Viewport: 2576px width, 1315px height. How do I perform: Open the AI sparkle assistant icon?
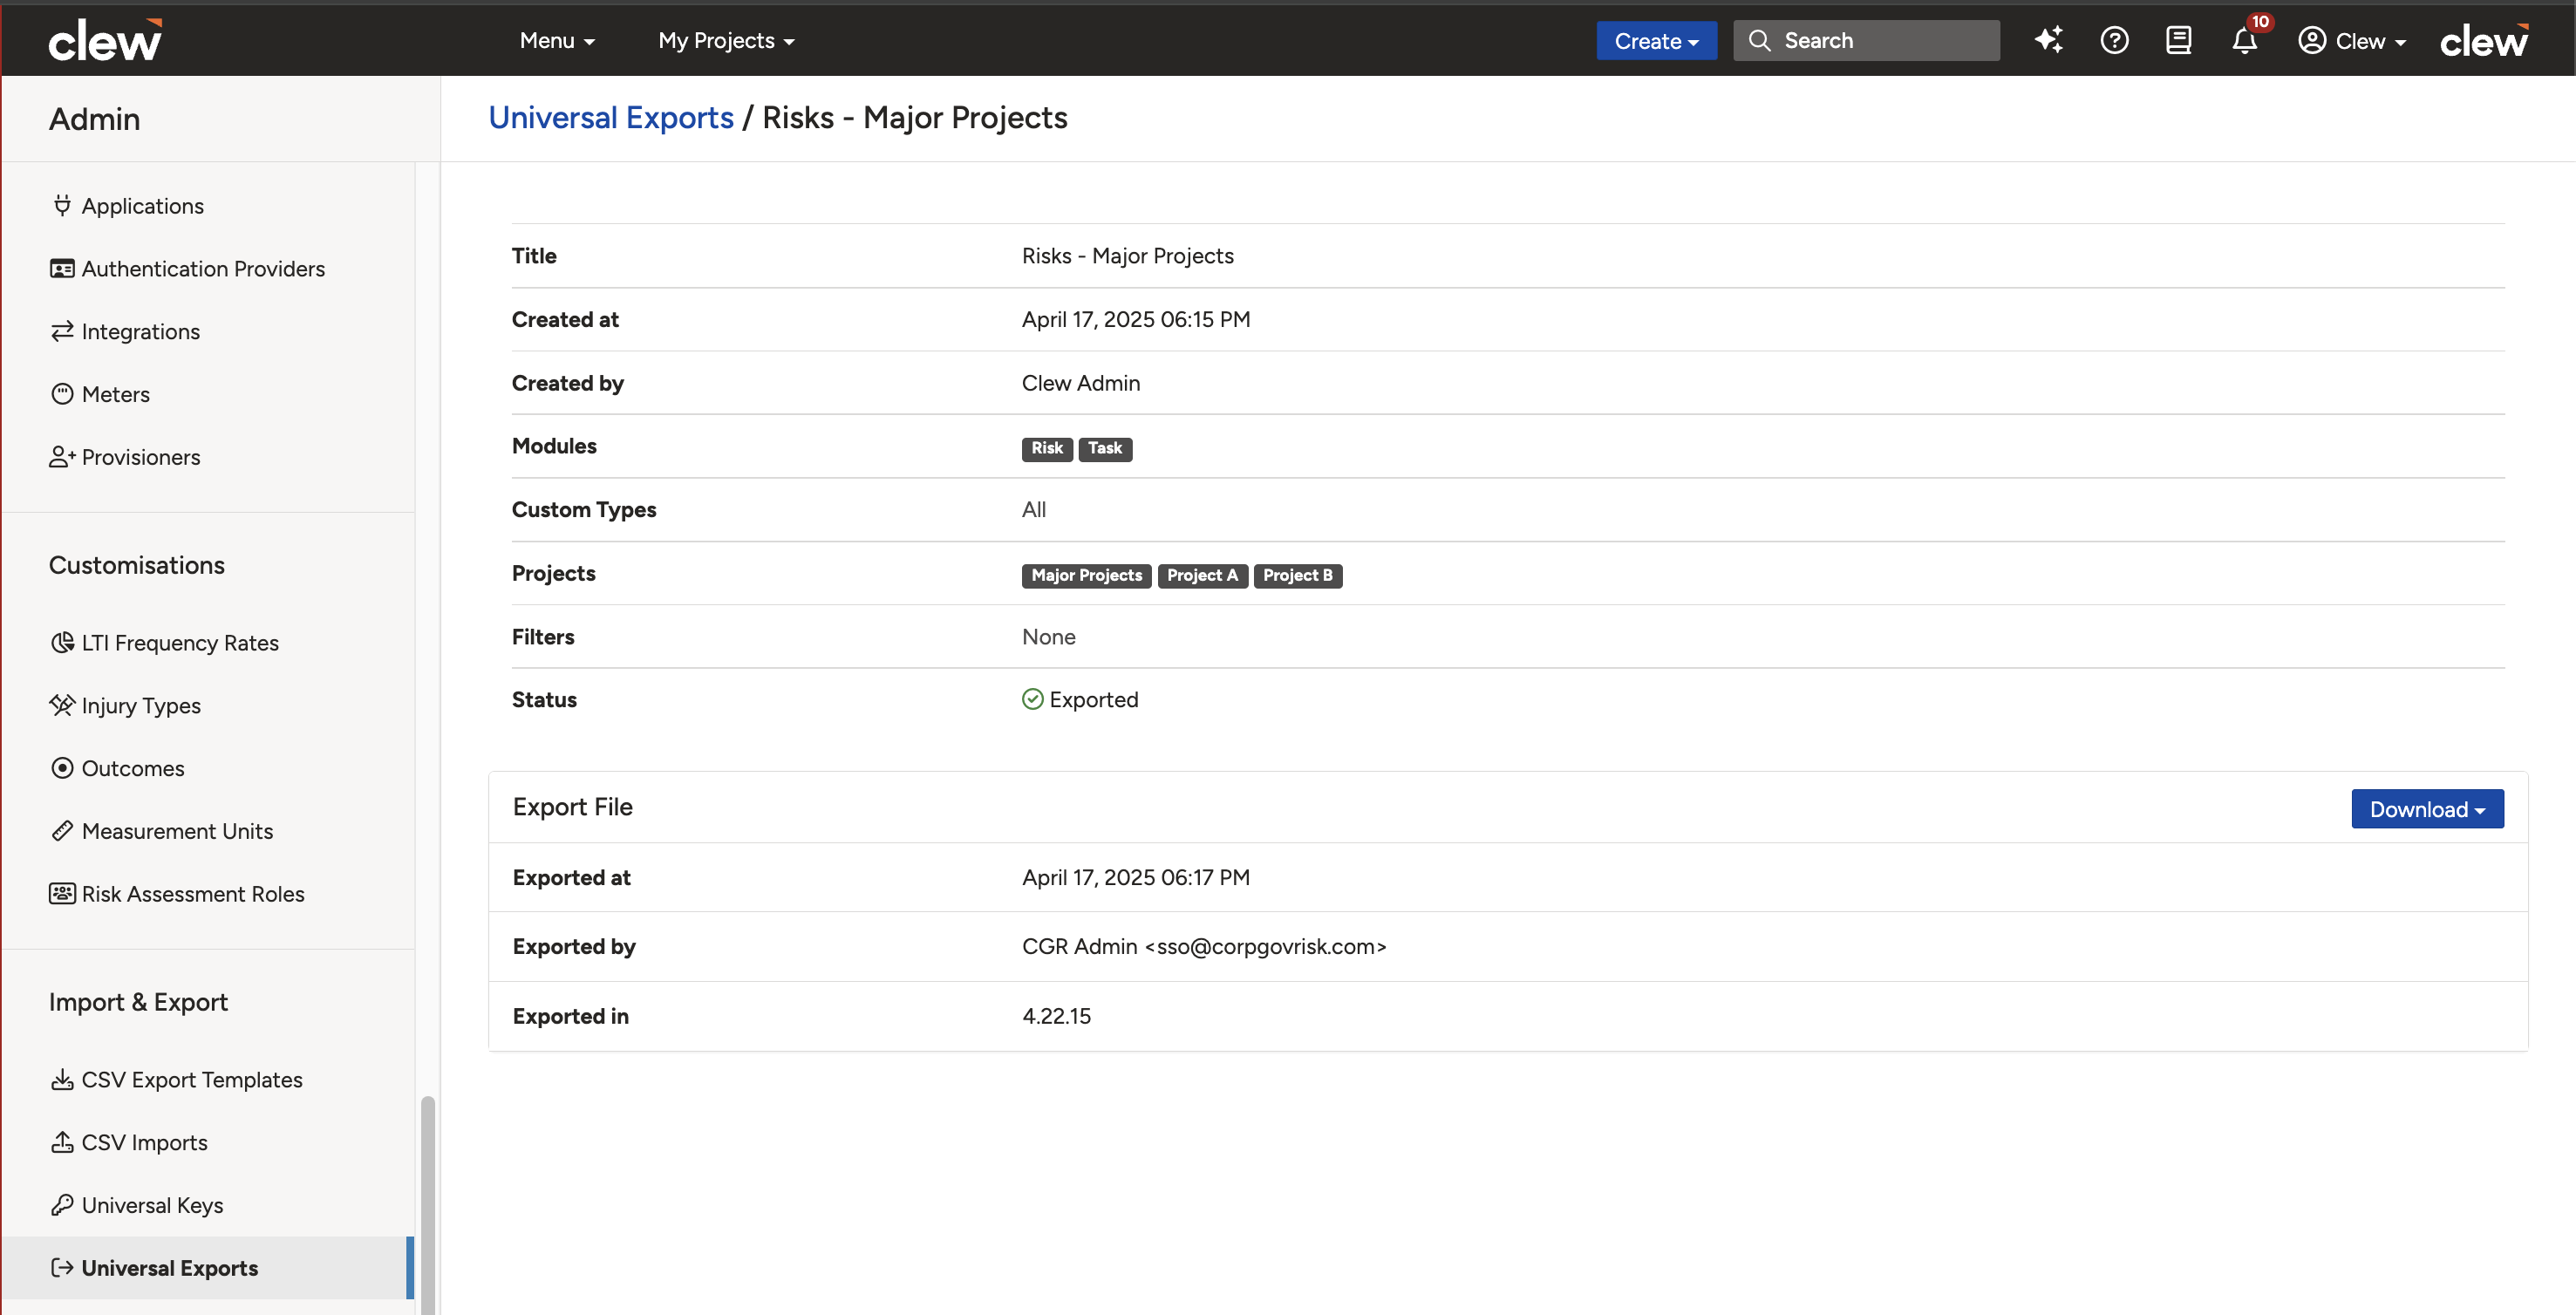(x=2048, y=40)
